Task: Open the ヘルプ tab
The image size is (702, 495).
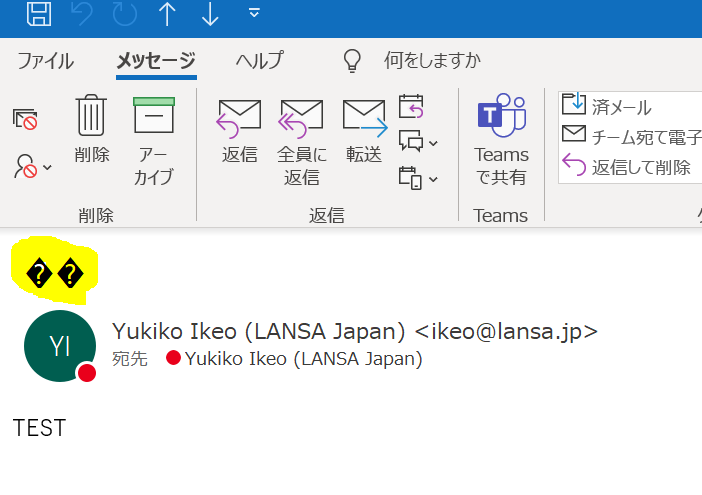Action: pyautogui.click(x=260, y=60)
